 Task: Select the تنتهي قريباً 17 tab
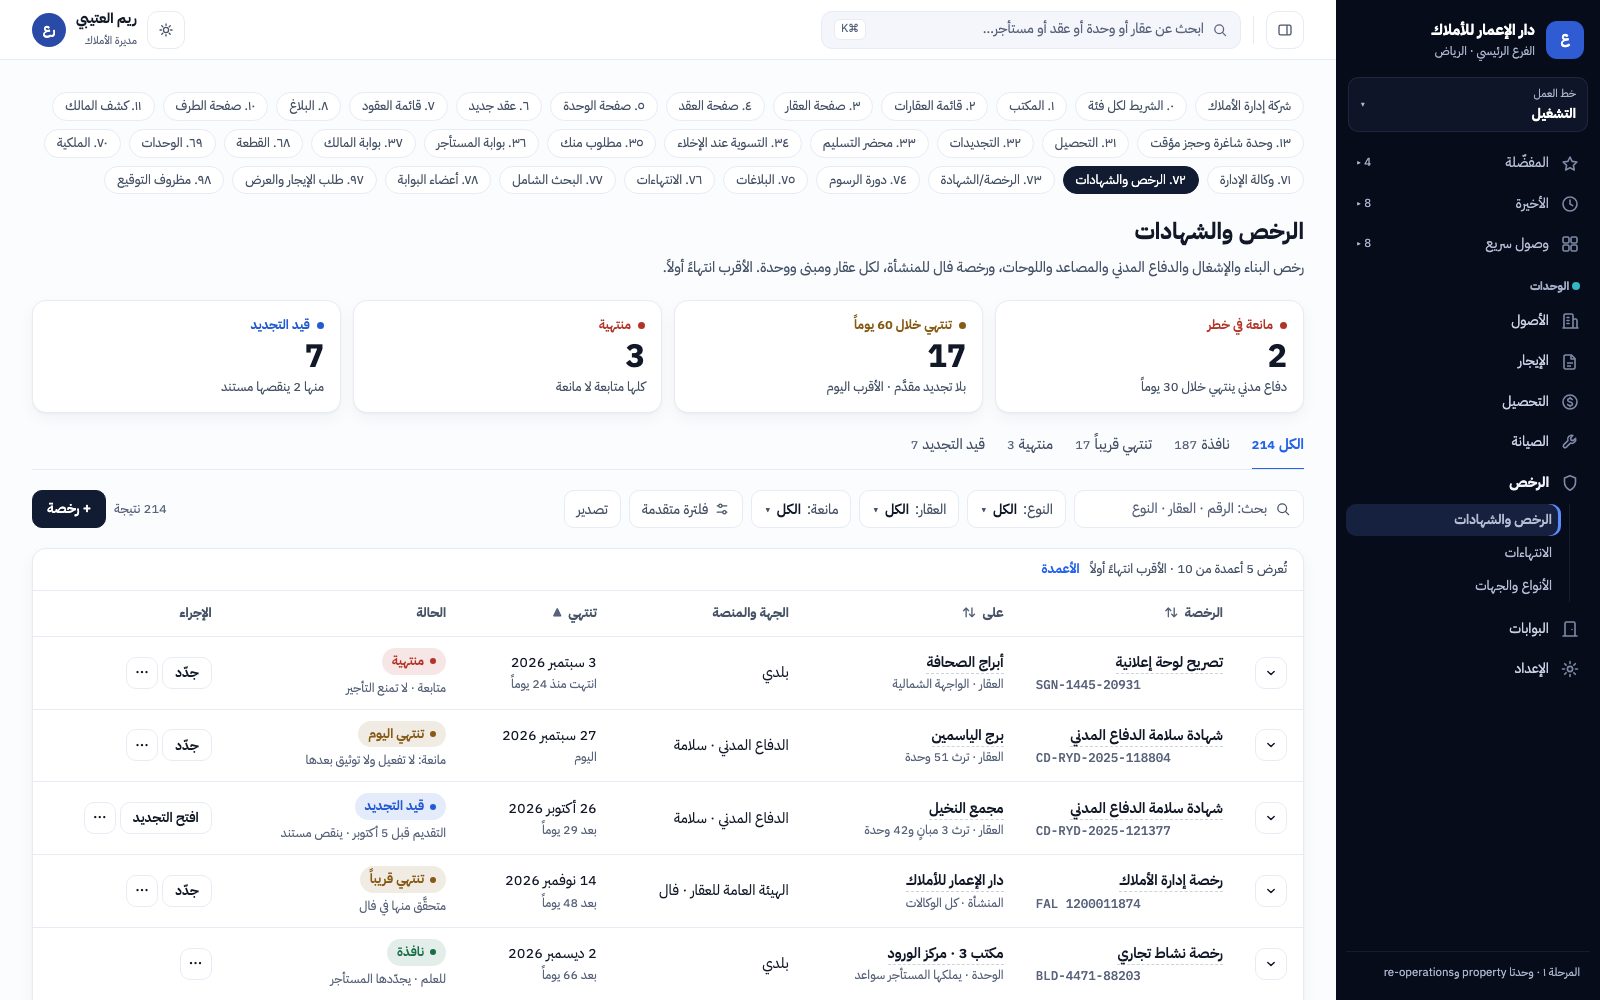[1114, 445]
